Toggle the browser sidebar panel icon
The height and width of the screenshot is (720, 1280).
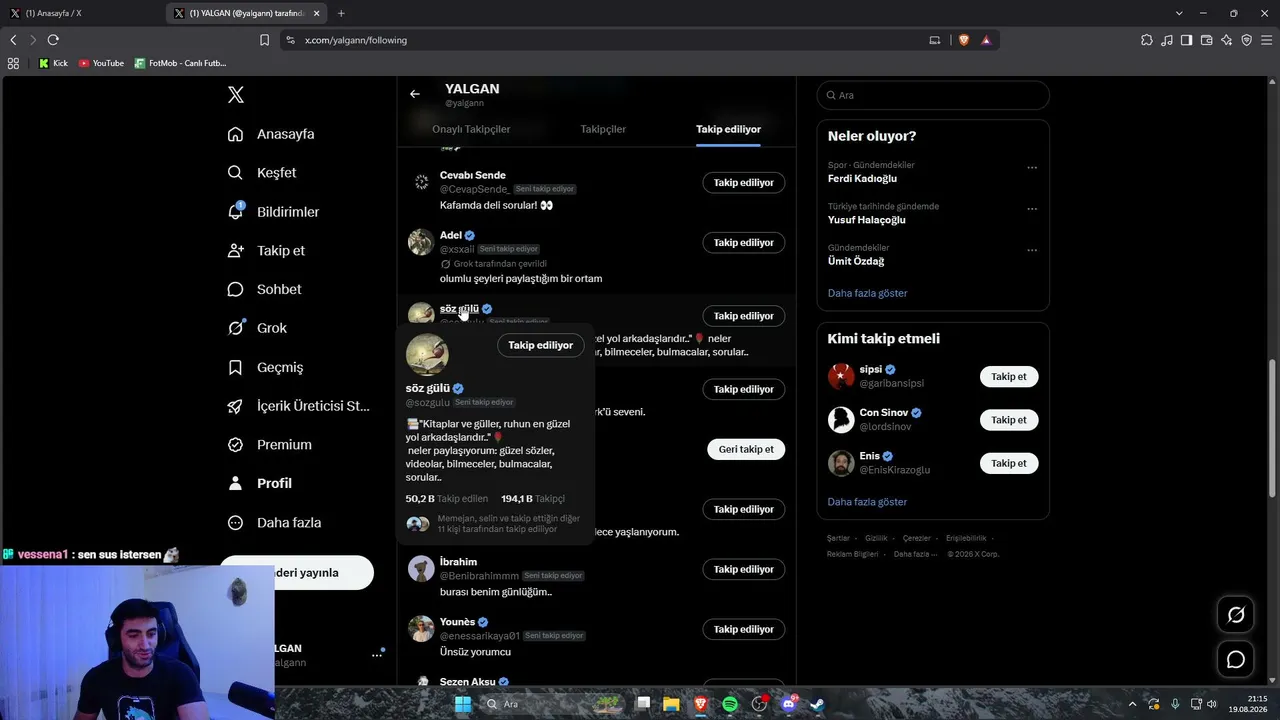pyautogui.click(x=1187, y=40)
